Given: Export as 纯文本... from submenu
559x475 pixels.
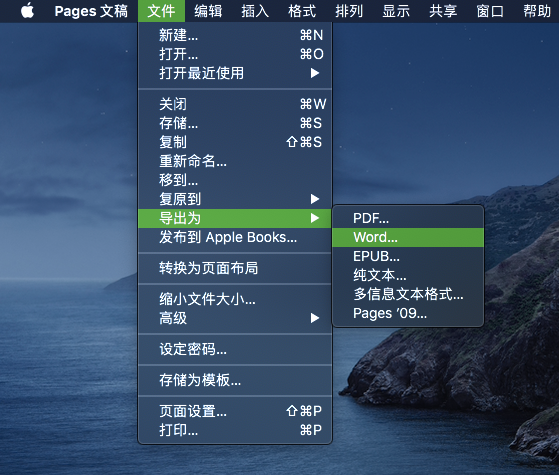Looking at the screenshot, I should 408,275.
